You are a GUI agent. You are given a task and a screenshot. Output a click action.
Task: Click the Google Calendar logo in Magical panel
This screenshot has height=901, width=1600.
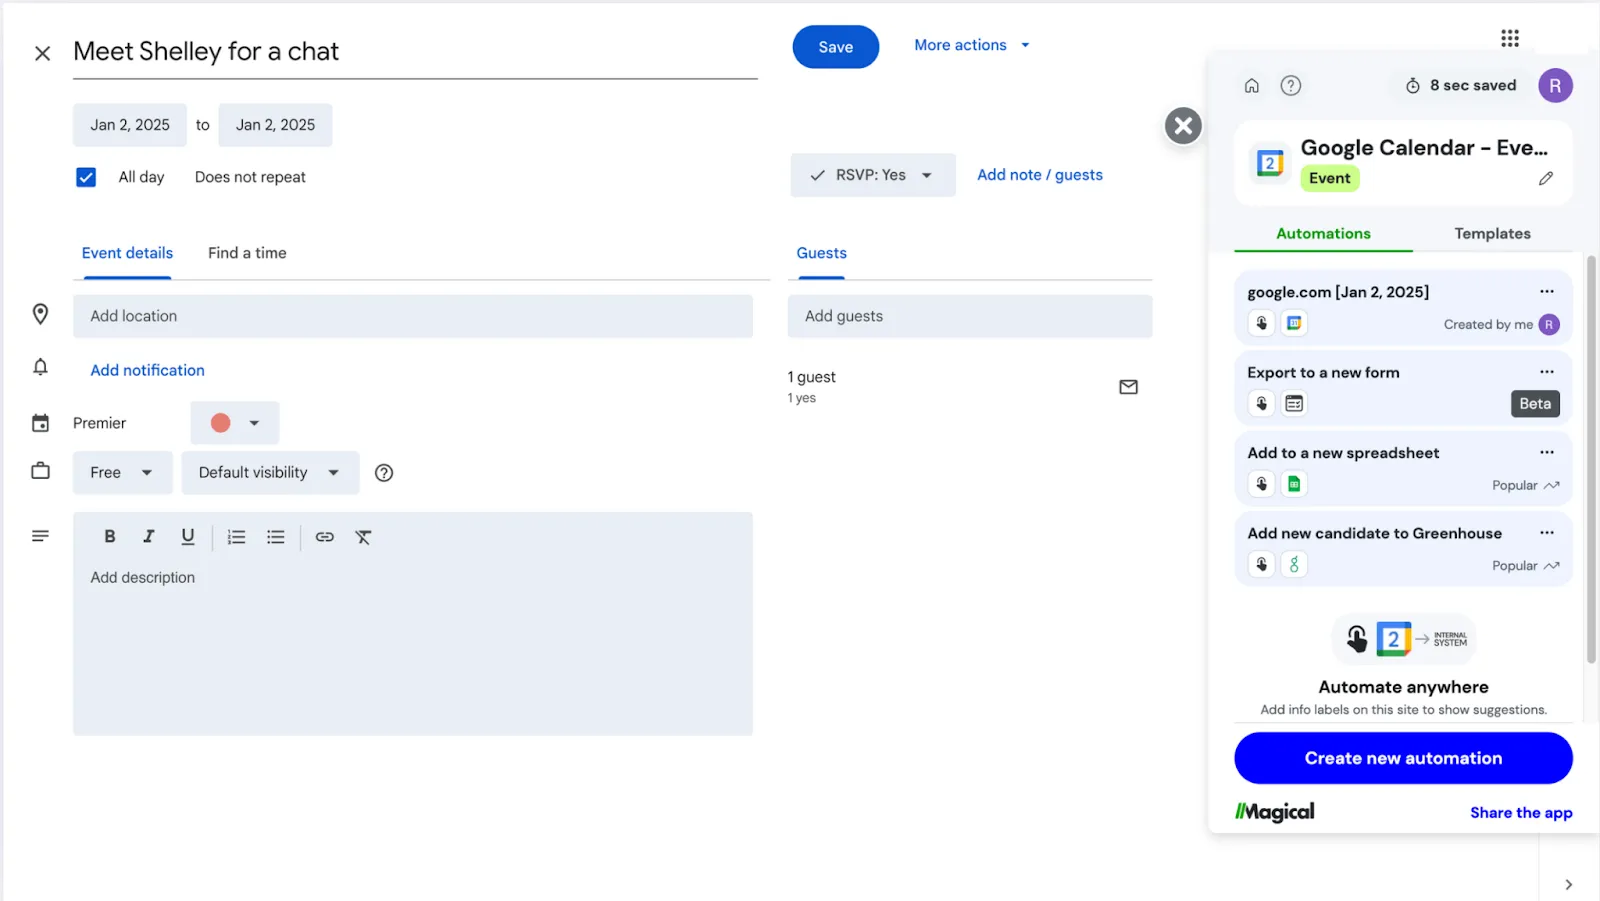coord(1270,163)
